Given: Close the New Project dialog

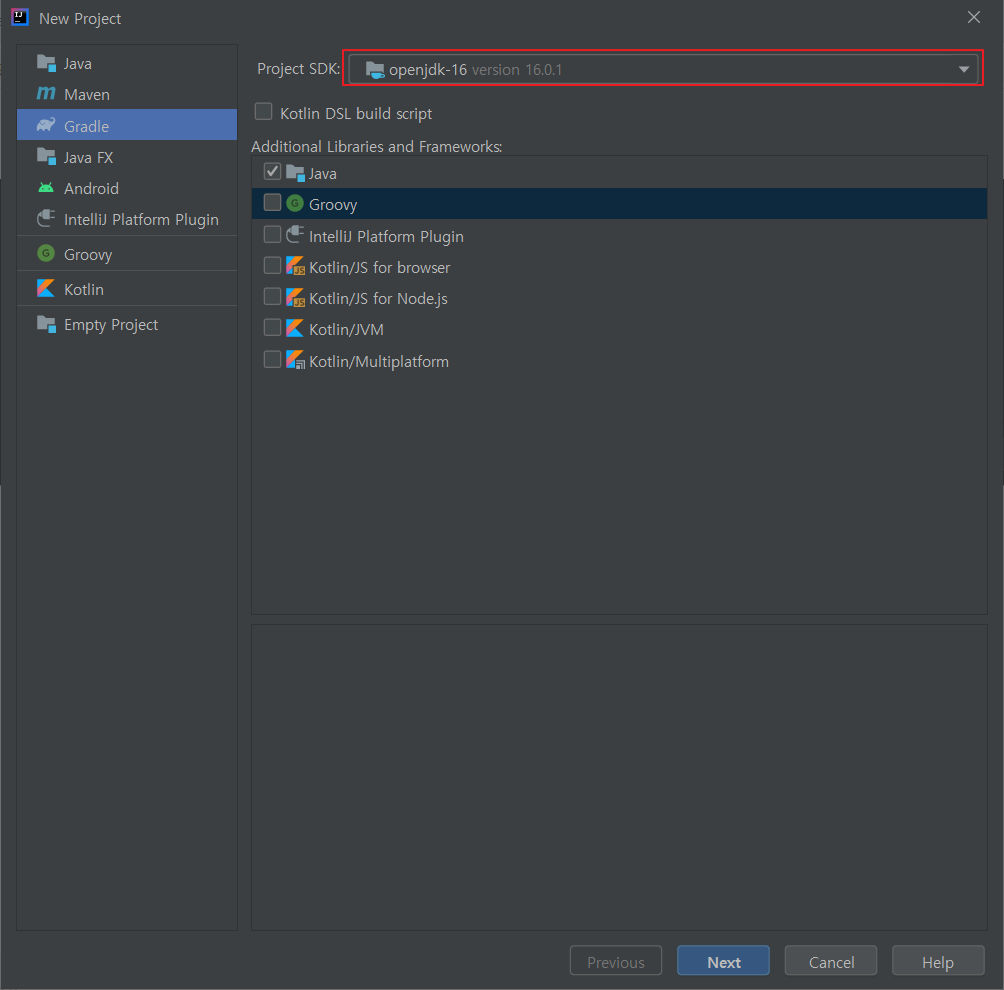Looking at the screenshot, I should (974, 17).
